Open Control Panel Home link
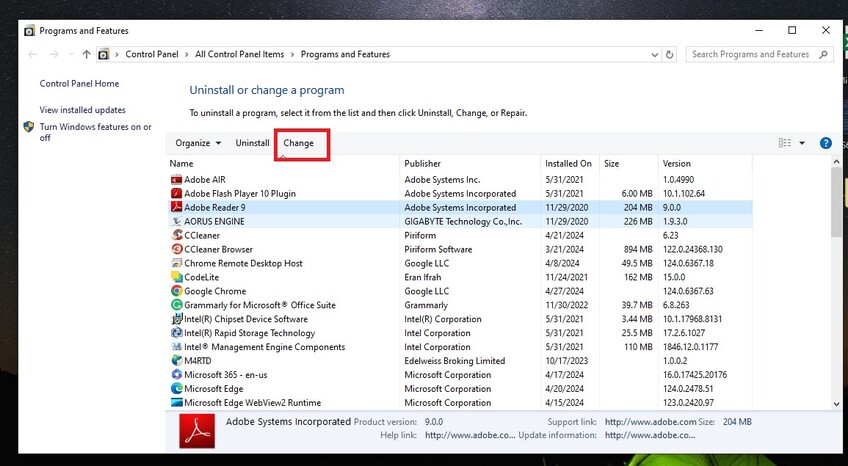The height and width of the screenshot is (466, 848). tap(79, 84)
